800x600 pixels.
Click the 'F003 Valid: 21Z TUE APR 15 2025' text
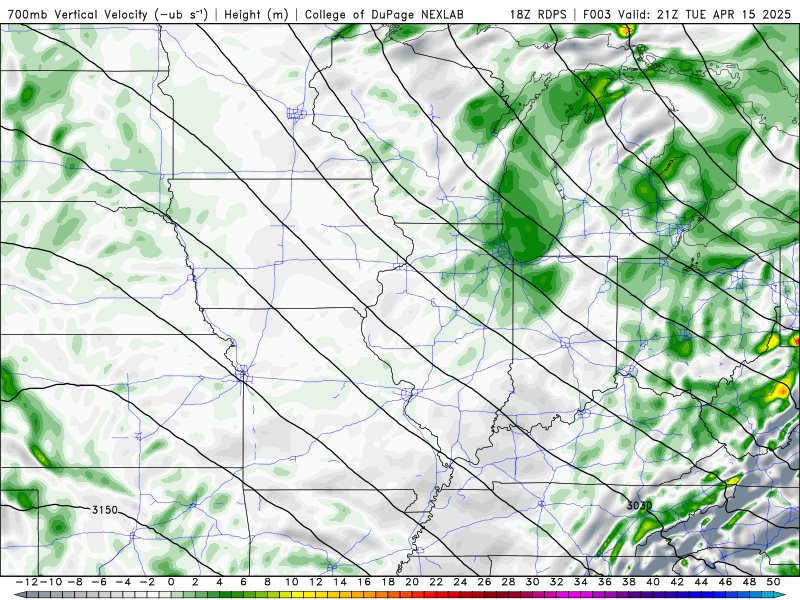[x=686, y=14]
